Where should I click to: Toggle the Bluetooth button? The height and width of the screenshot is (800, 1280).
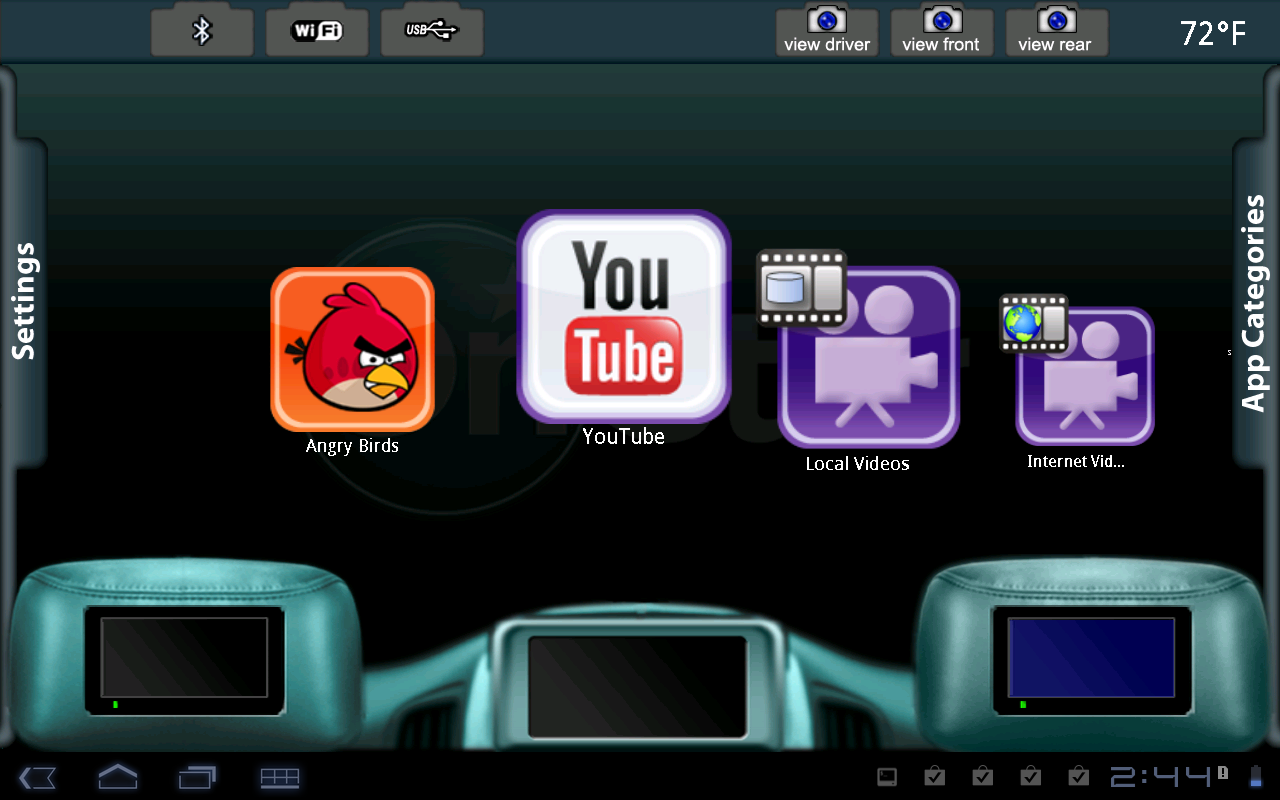click(203, 31)
